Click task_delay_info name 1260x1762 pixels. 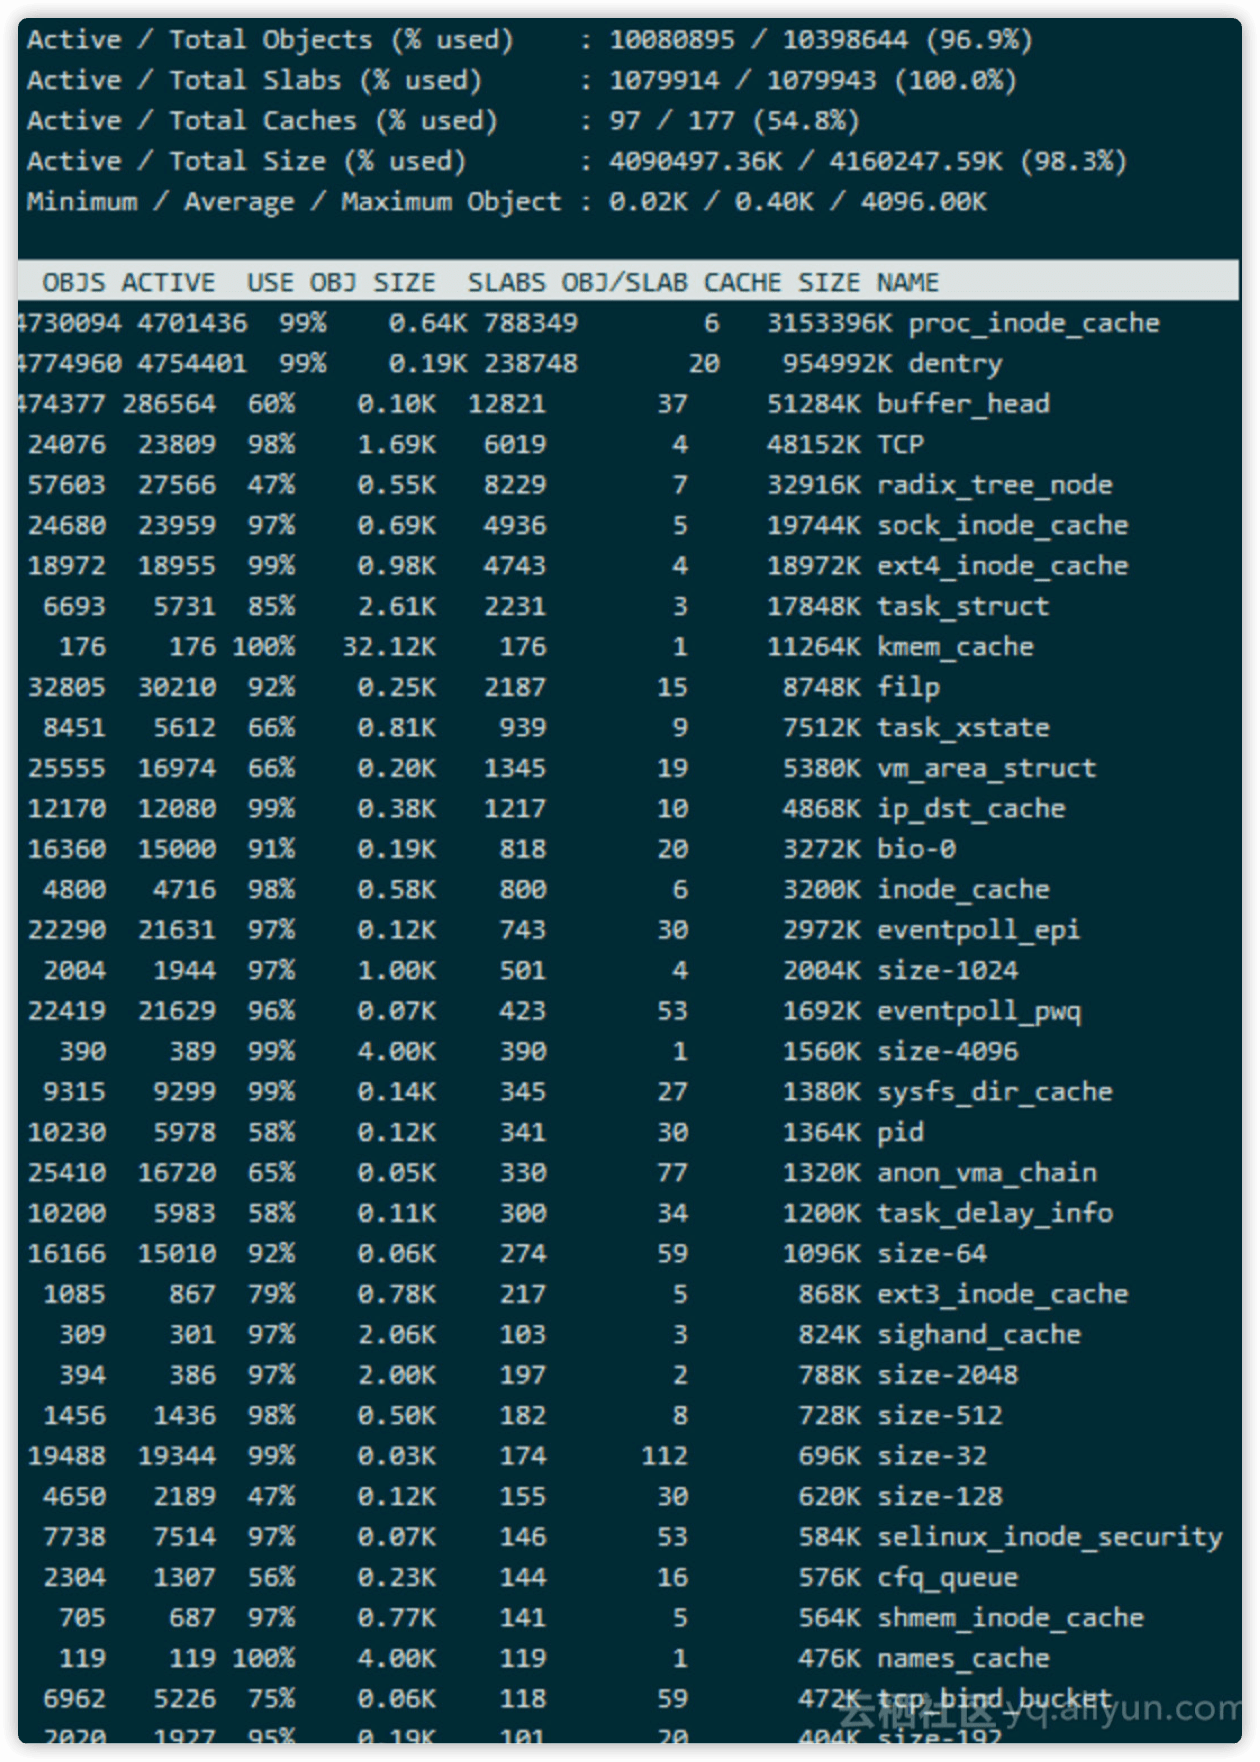994,1214
